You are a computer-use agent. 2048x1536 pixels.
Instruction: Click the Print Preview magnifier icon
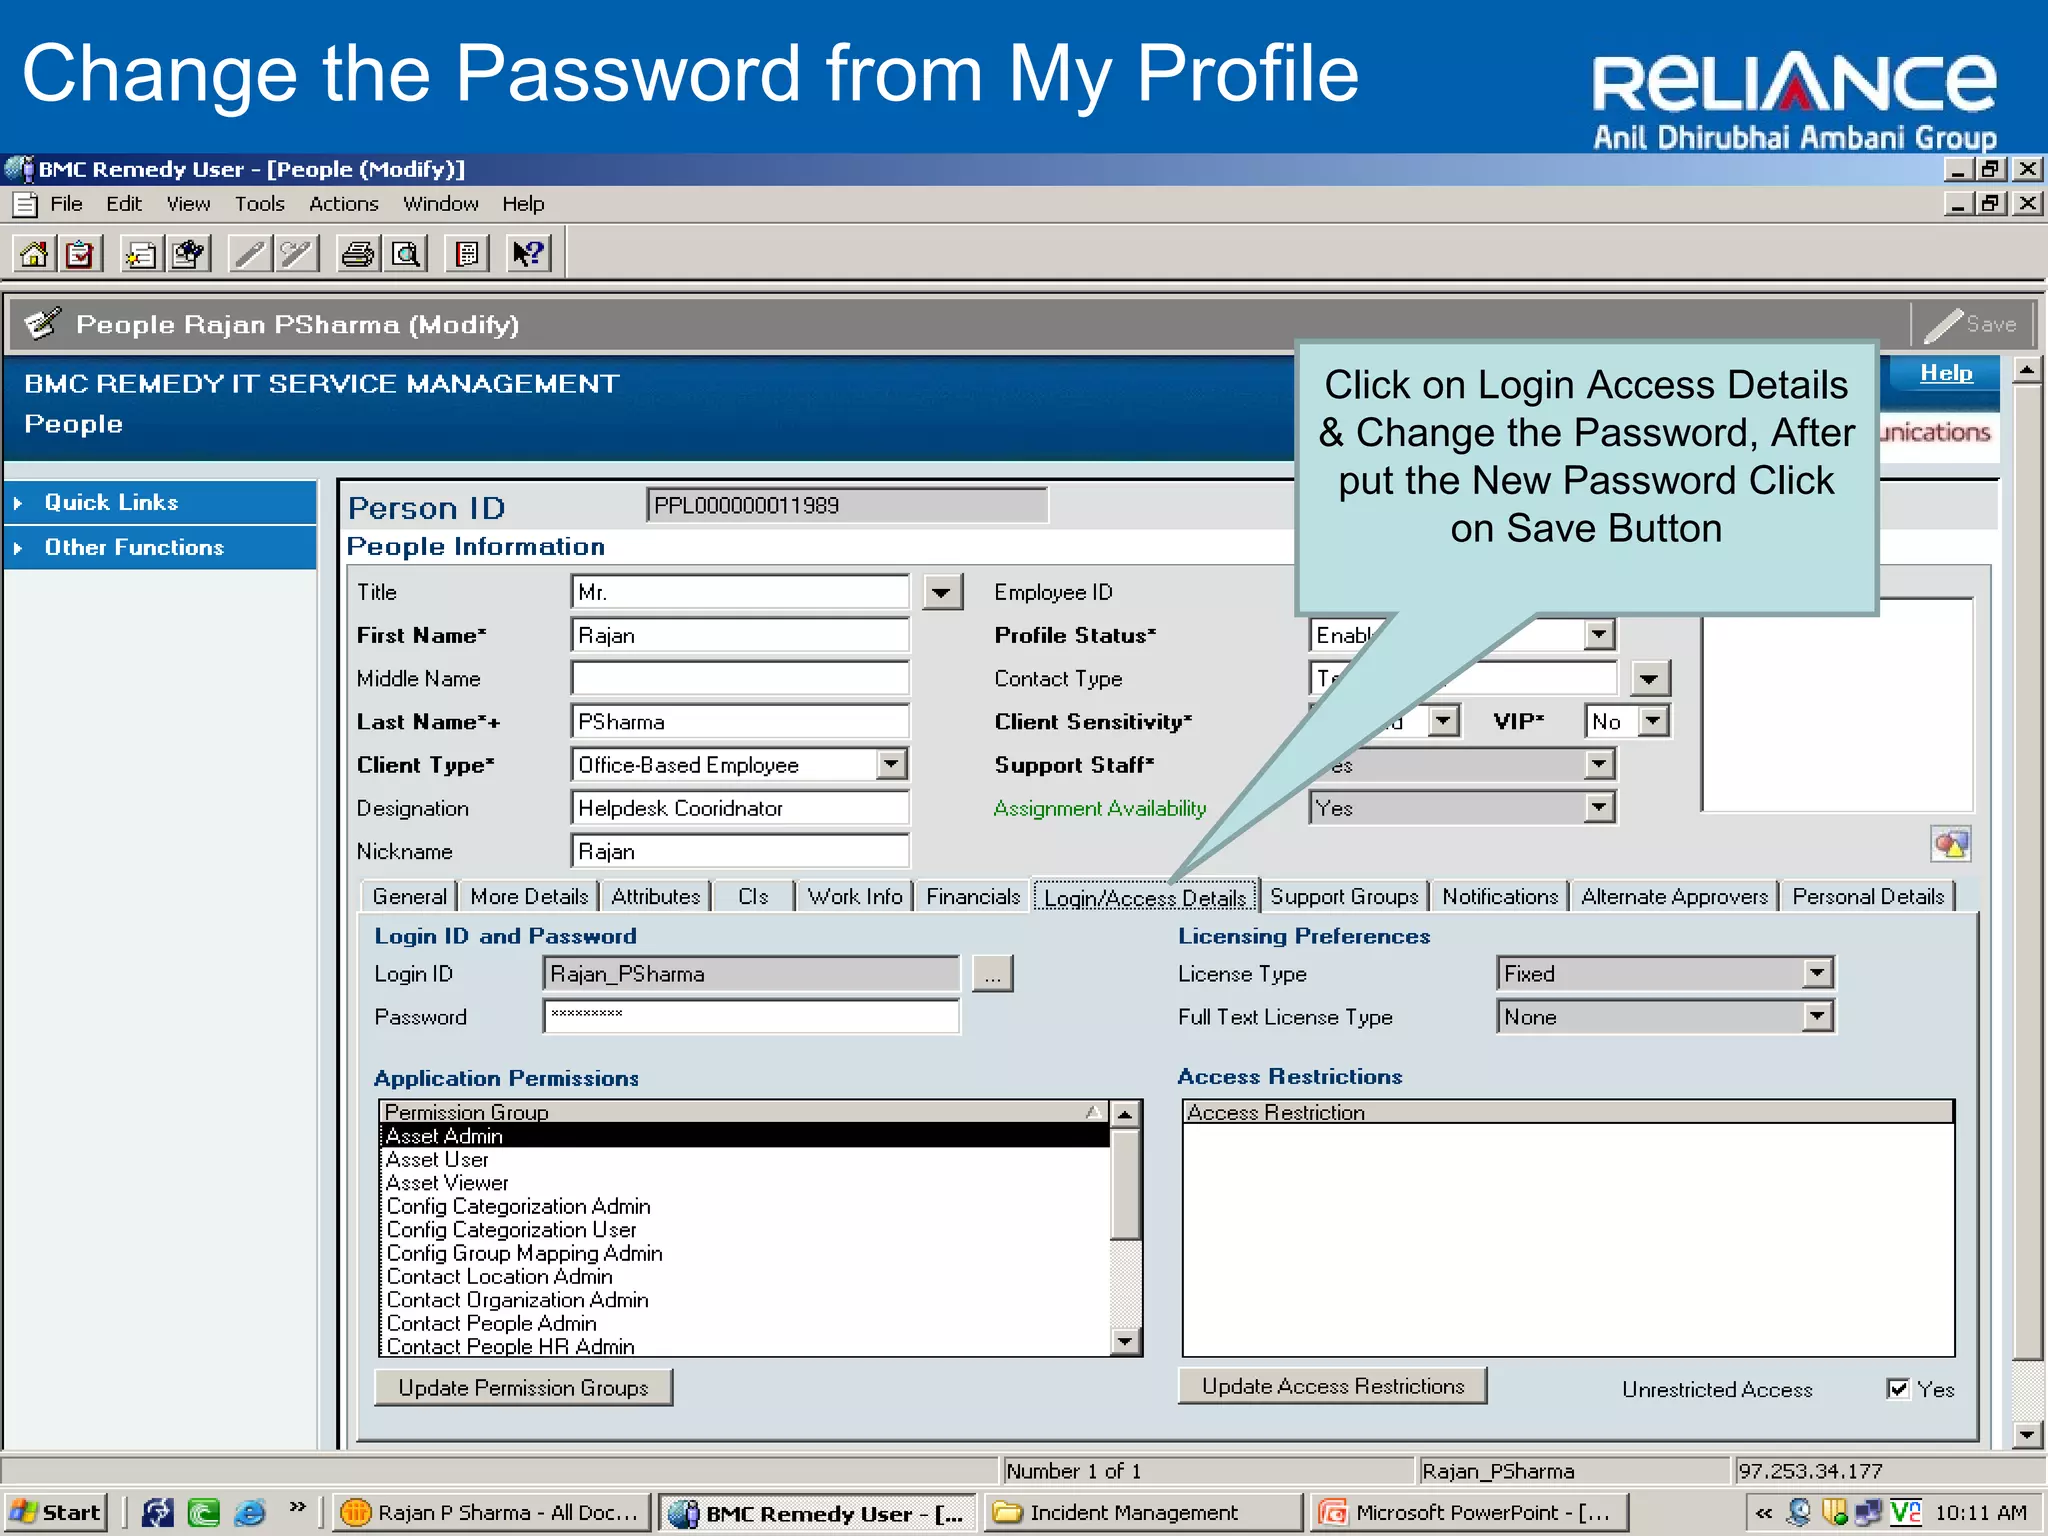[x=405, y=254]
